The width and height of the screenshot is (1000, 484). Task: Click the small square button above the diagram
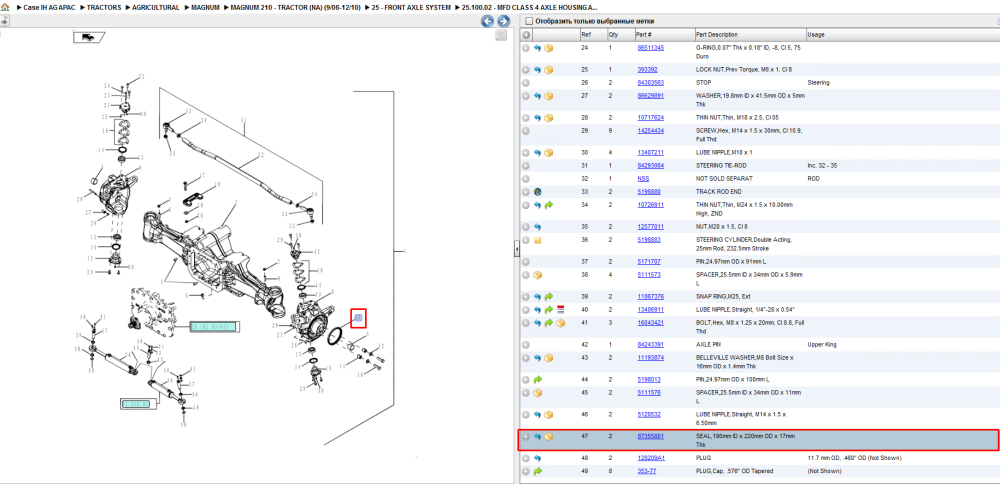[x=501, y=35]
